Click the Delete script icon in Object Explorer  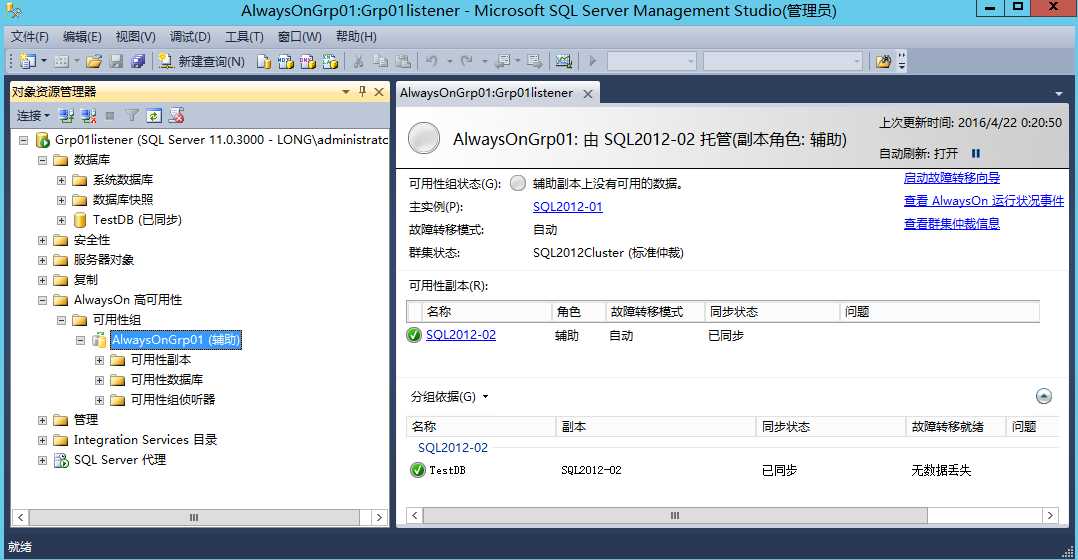click(177, 115)
